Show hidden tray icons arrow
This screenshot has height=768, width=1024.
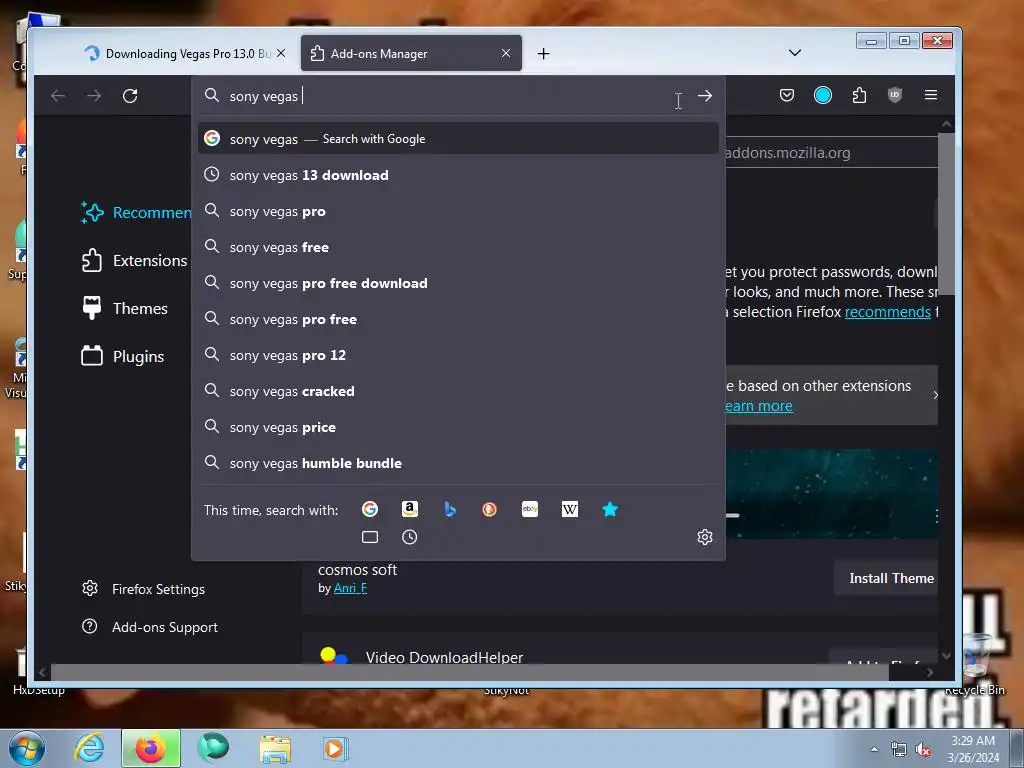click(x=874, y=749)
